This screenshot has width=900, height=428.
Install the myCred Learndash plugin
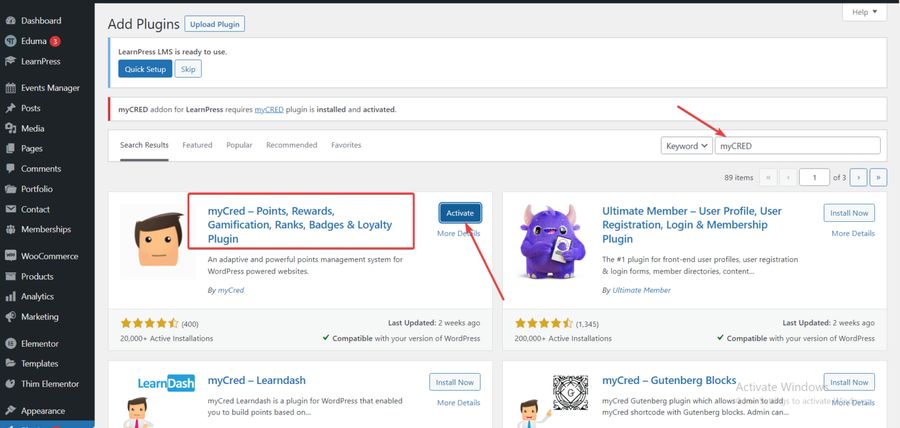click(x=455, y=382)
